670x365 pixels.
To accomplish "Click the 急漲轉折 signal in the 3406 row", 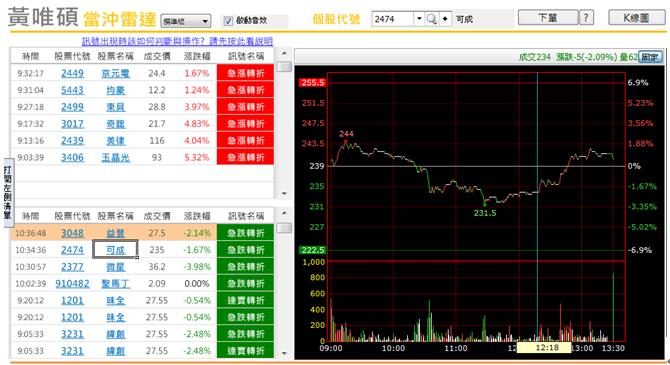I will pos(245,157).
